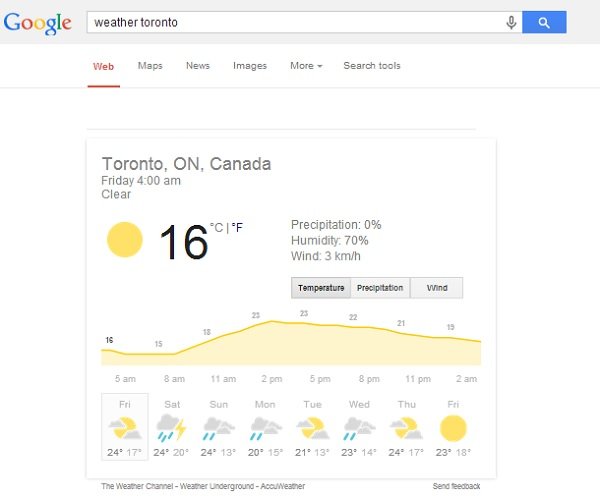This screenshot has height=498, width=600.
Task: Switch the chart to Wind view
Action: (437, 288)
